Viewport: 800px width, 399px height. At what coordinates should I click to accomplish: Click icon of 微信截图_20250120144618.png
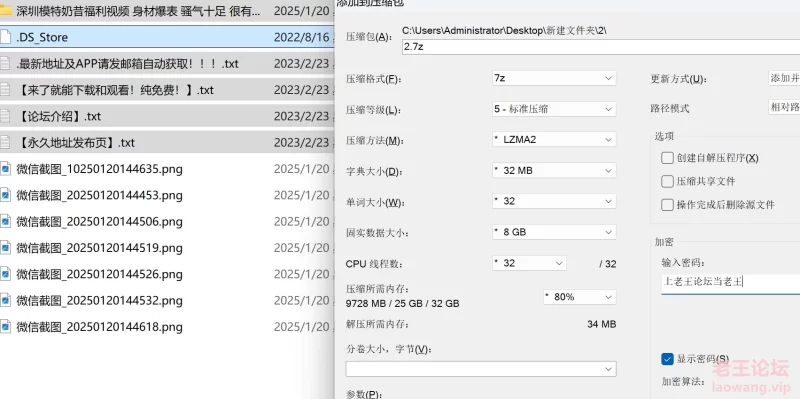point(5,327)
